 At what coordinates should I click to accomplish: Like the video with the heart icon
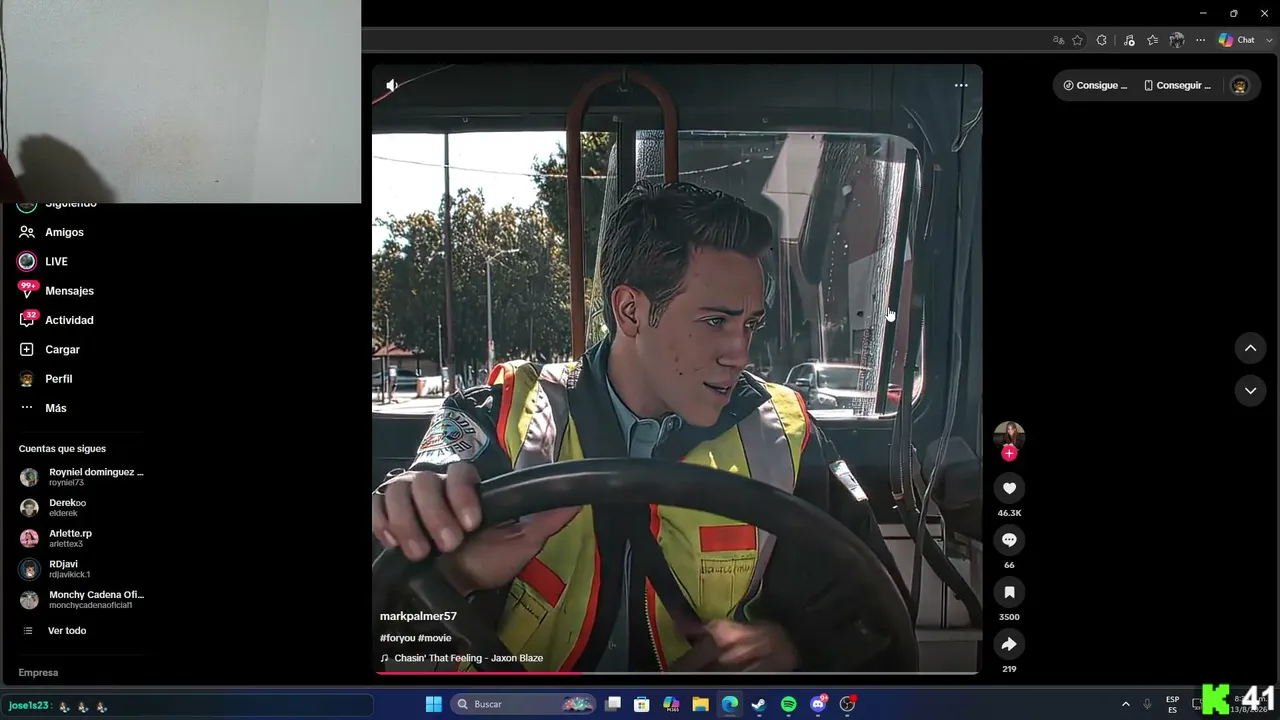click(1009, 488)
